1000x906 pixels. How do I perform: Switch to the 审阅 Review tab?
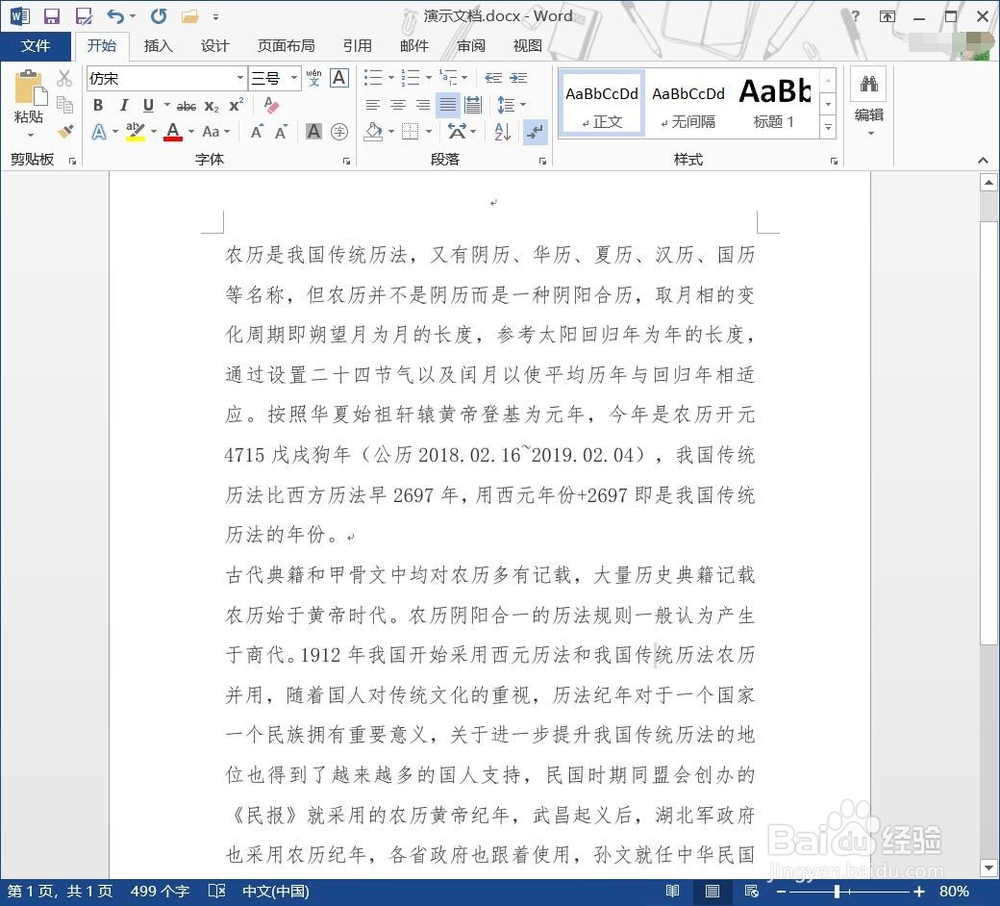tap(471, 46)
